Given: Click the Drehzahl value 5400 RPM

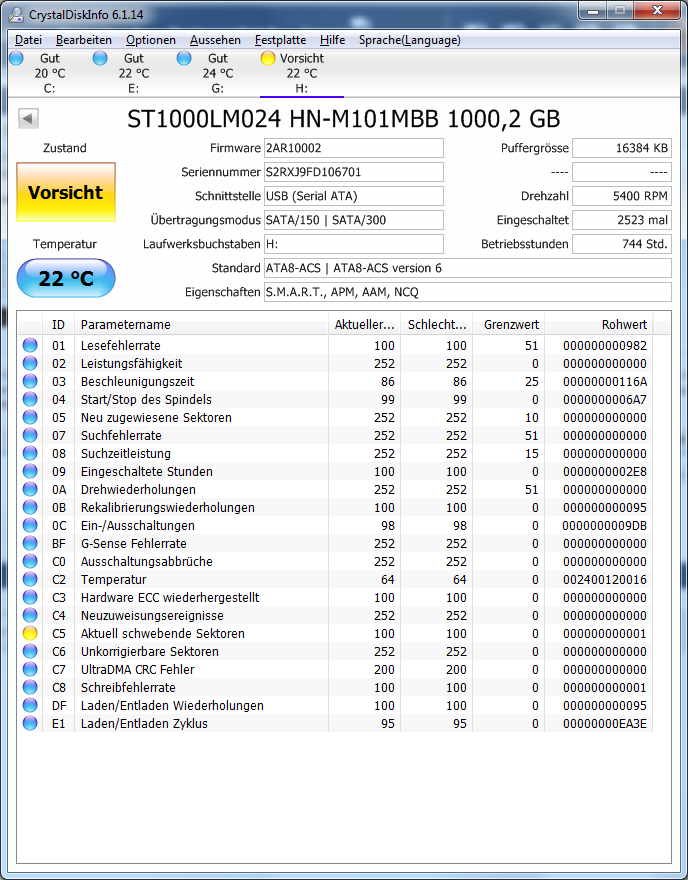Looking at the screenshot, I should (622, 196).
